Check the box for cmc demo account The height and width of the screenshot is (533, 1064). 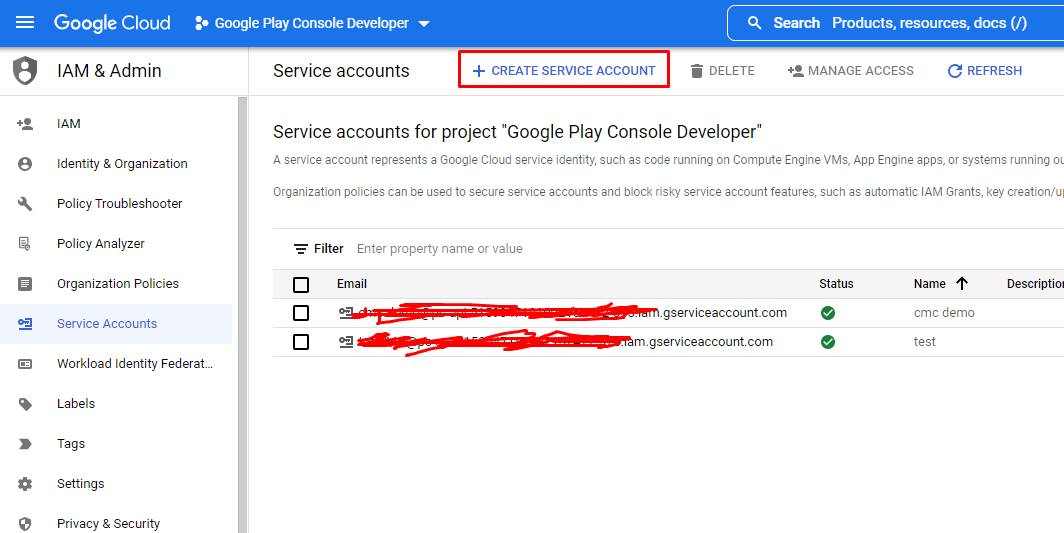pyautogui.click(x=301, y=313)
